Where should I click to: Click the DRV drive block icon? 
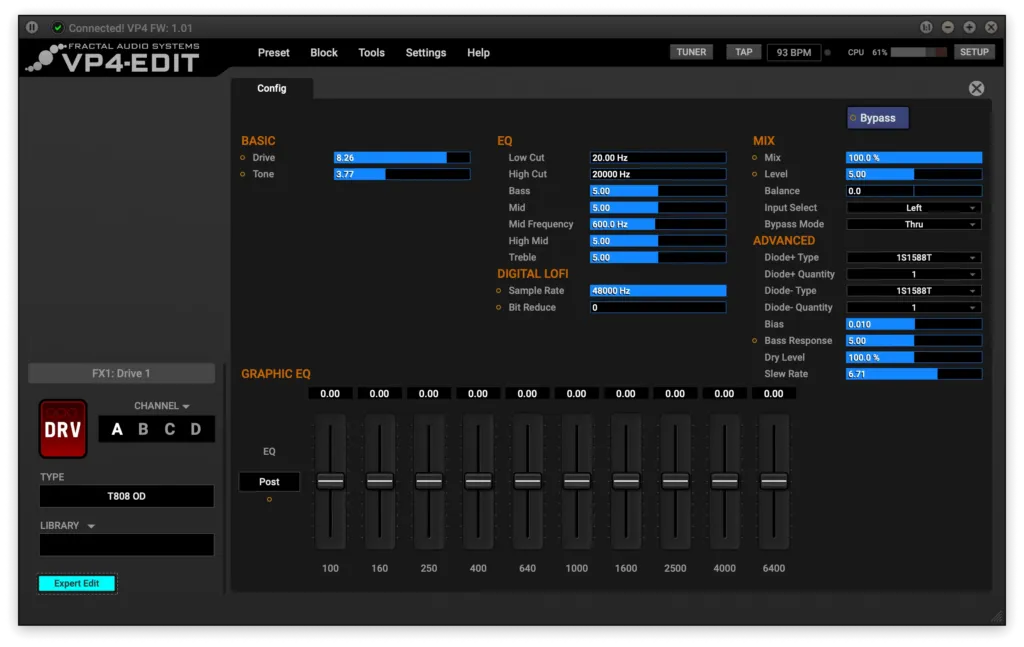(x=63, y=429)
